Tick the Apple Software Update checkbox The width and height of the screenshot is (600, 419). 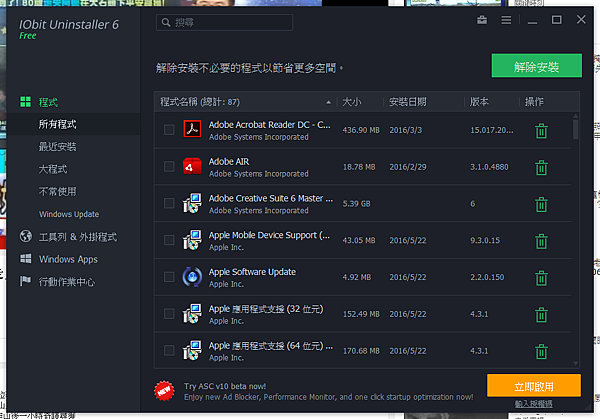tap(169, 277)
